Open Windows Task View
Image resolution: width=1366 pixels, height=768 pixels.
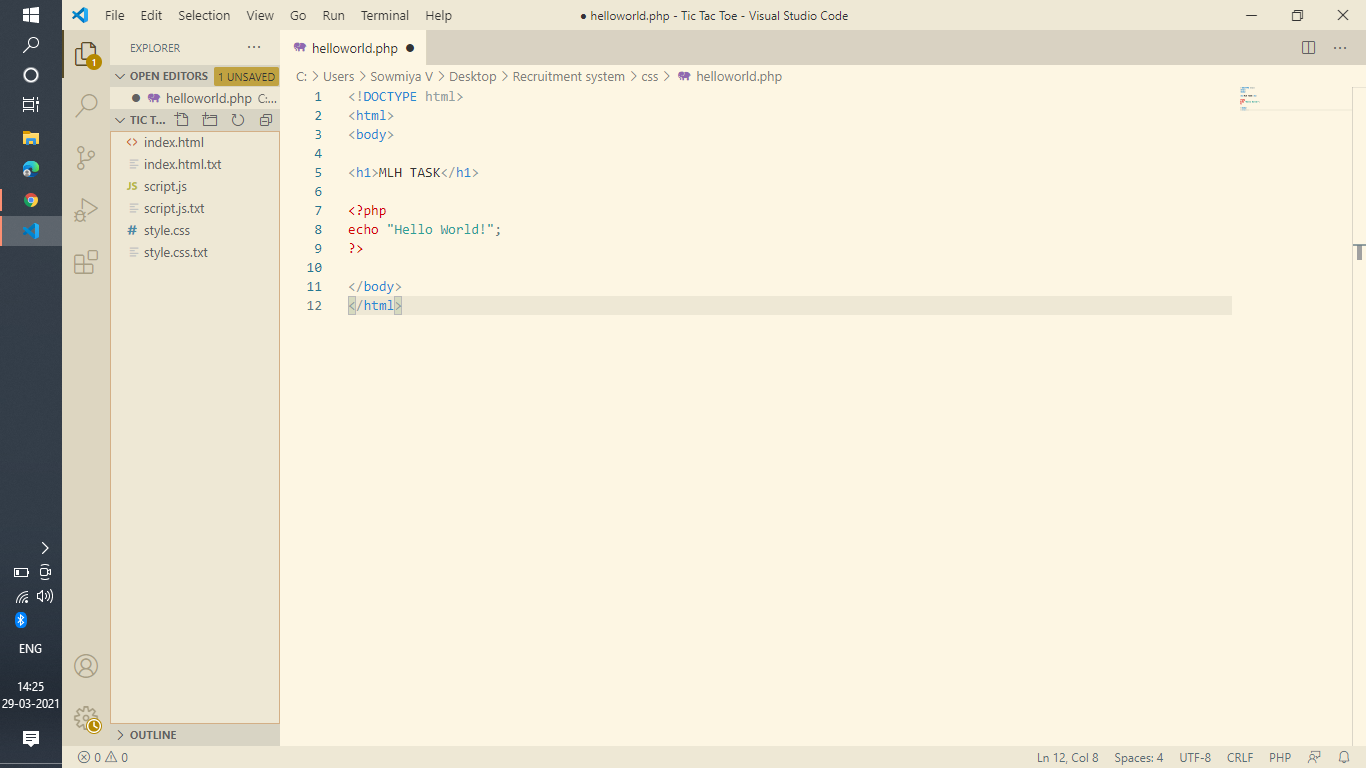[31, 104]
